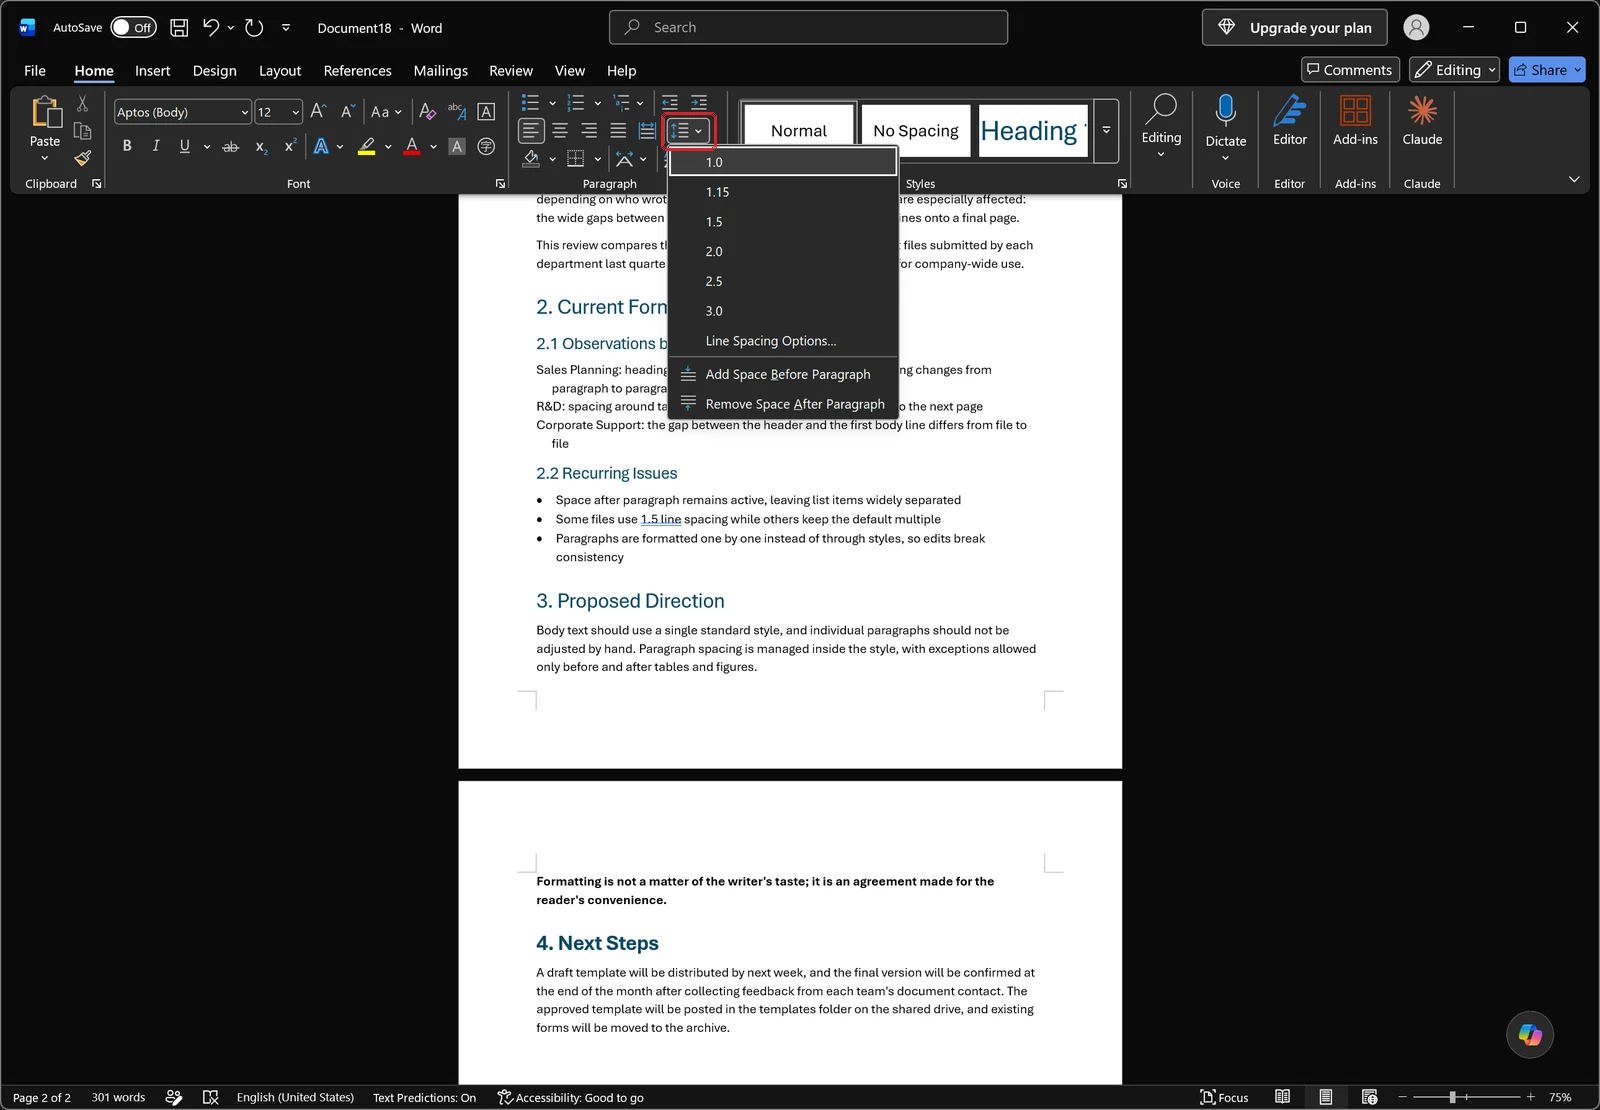The image size is (1600, 1110).
Task: Increase font size with larger A icon
Action: click(318, 112)
